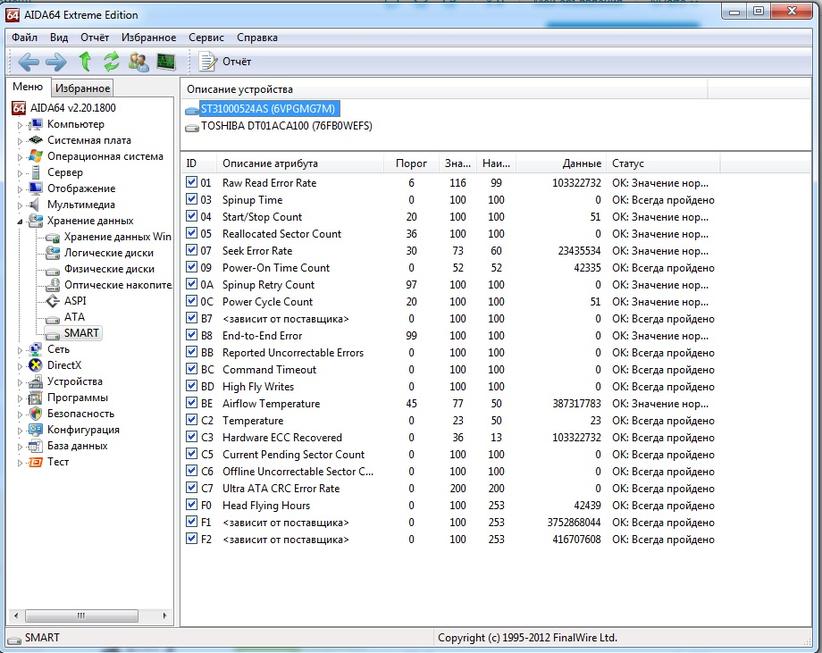The height and width of the screenshot is (653, 822).
Task: Switch to the Избранное tab in the side panel
Action: point(82,88)
